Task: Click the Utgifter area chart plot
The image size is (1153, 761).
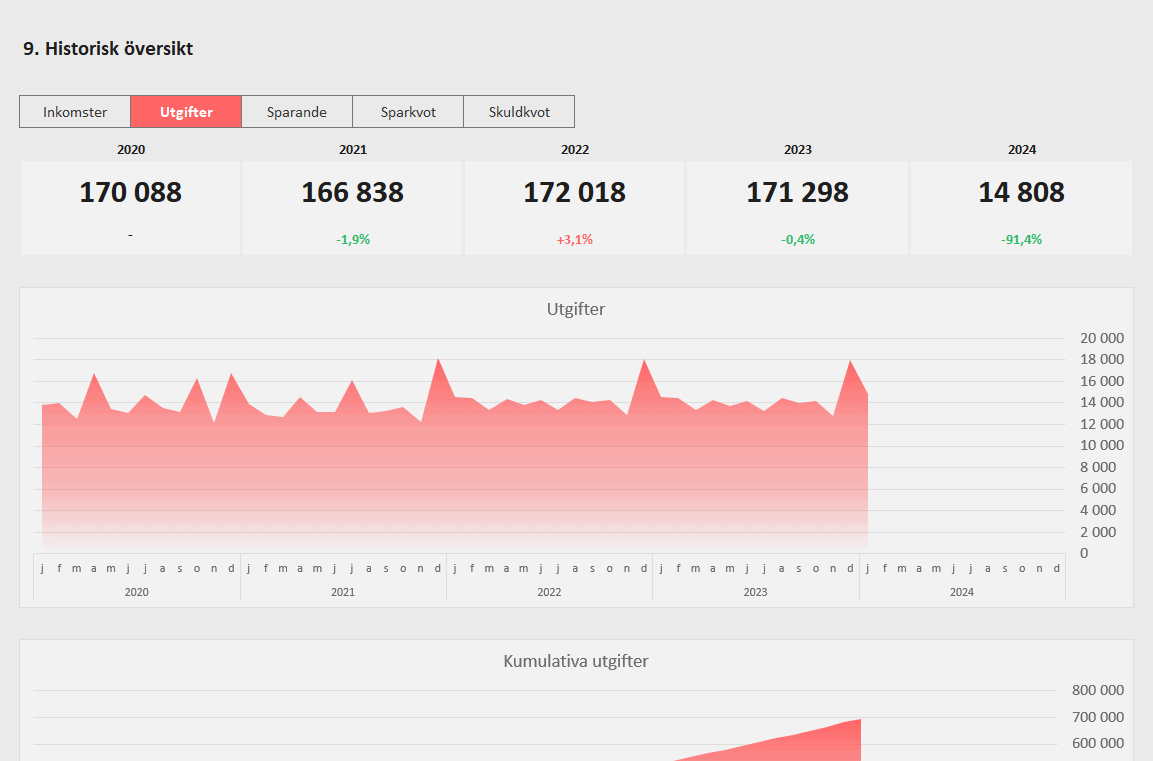Action: tap(549, 446)
